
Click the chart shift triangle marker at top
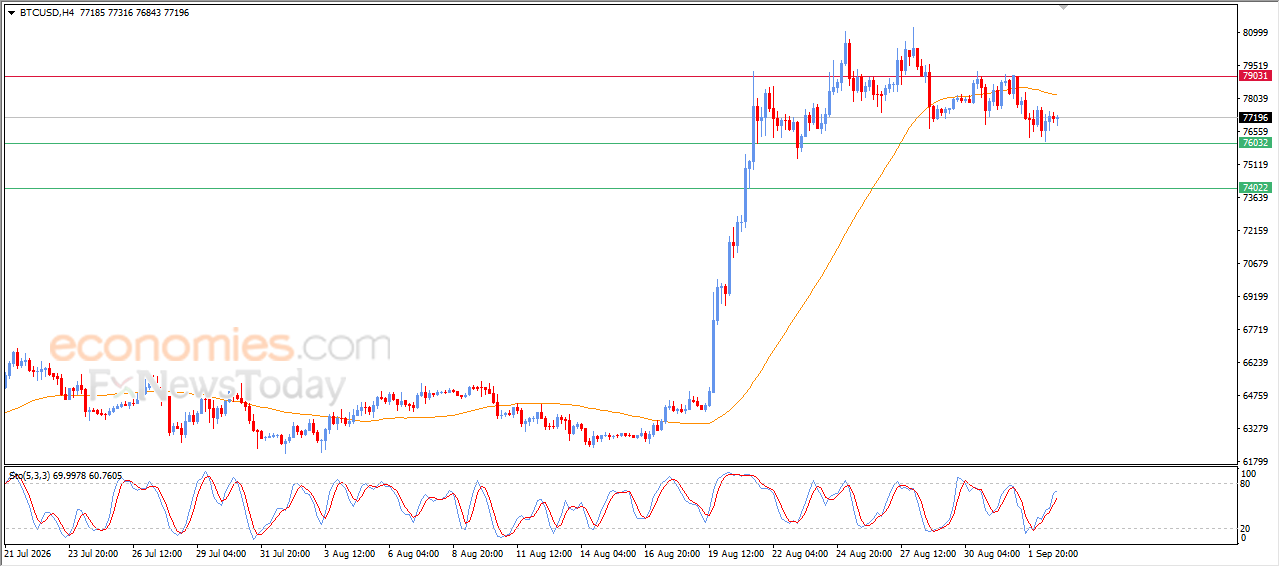pyautogui.click(x=1064, y=8)
